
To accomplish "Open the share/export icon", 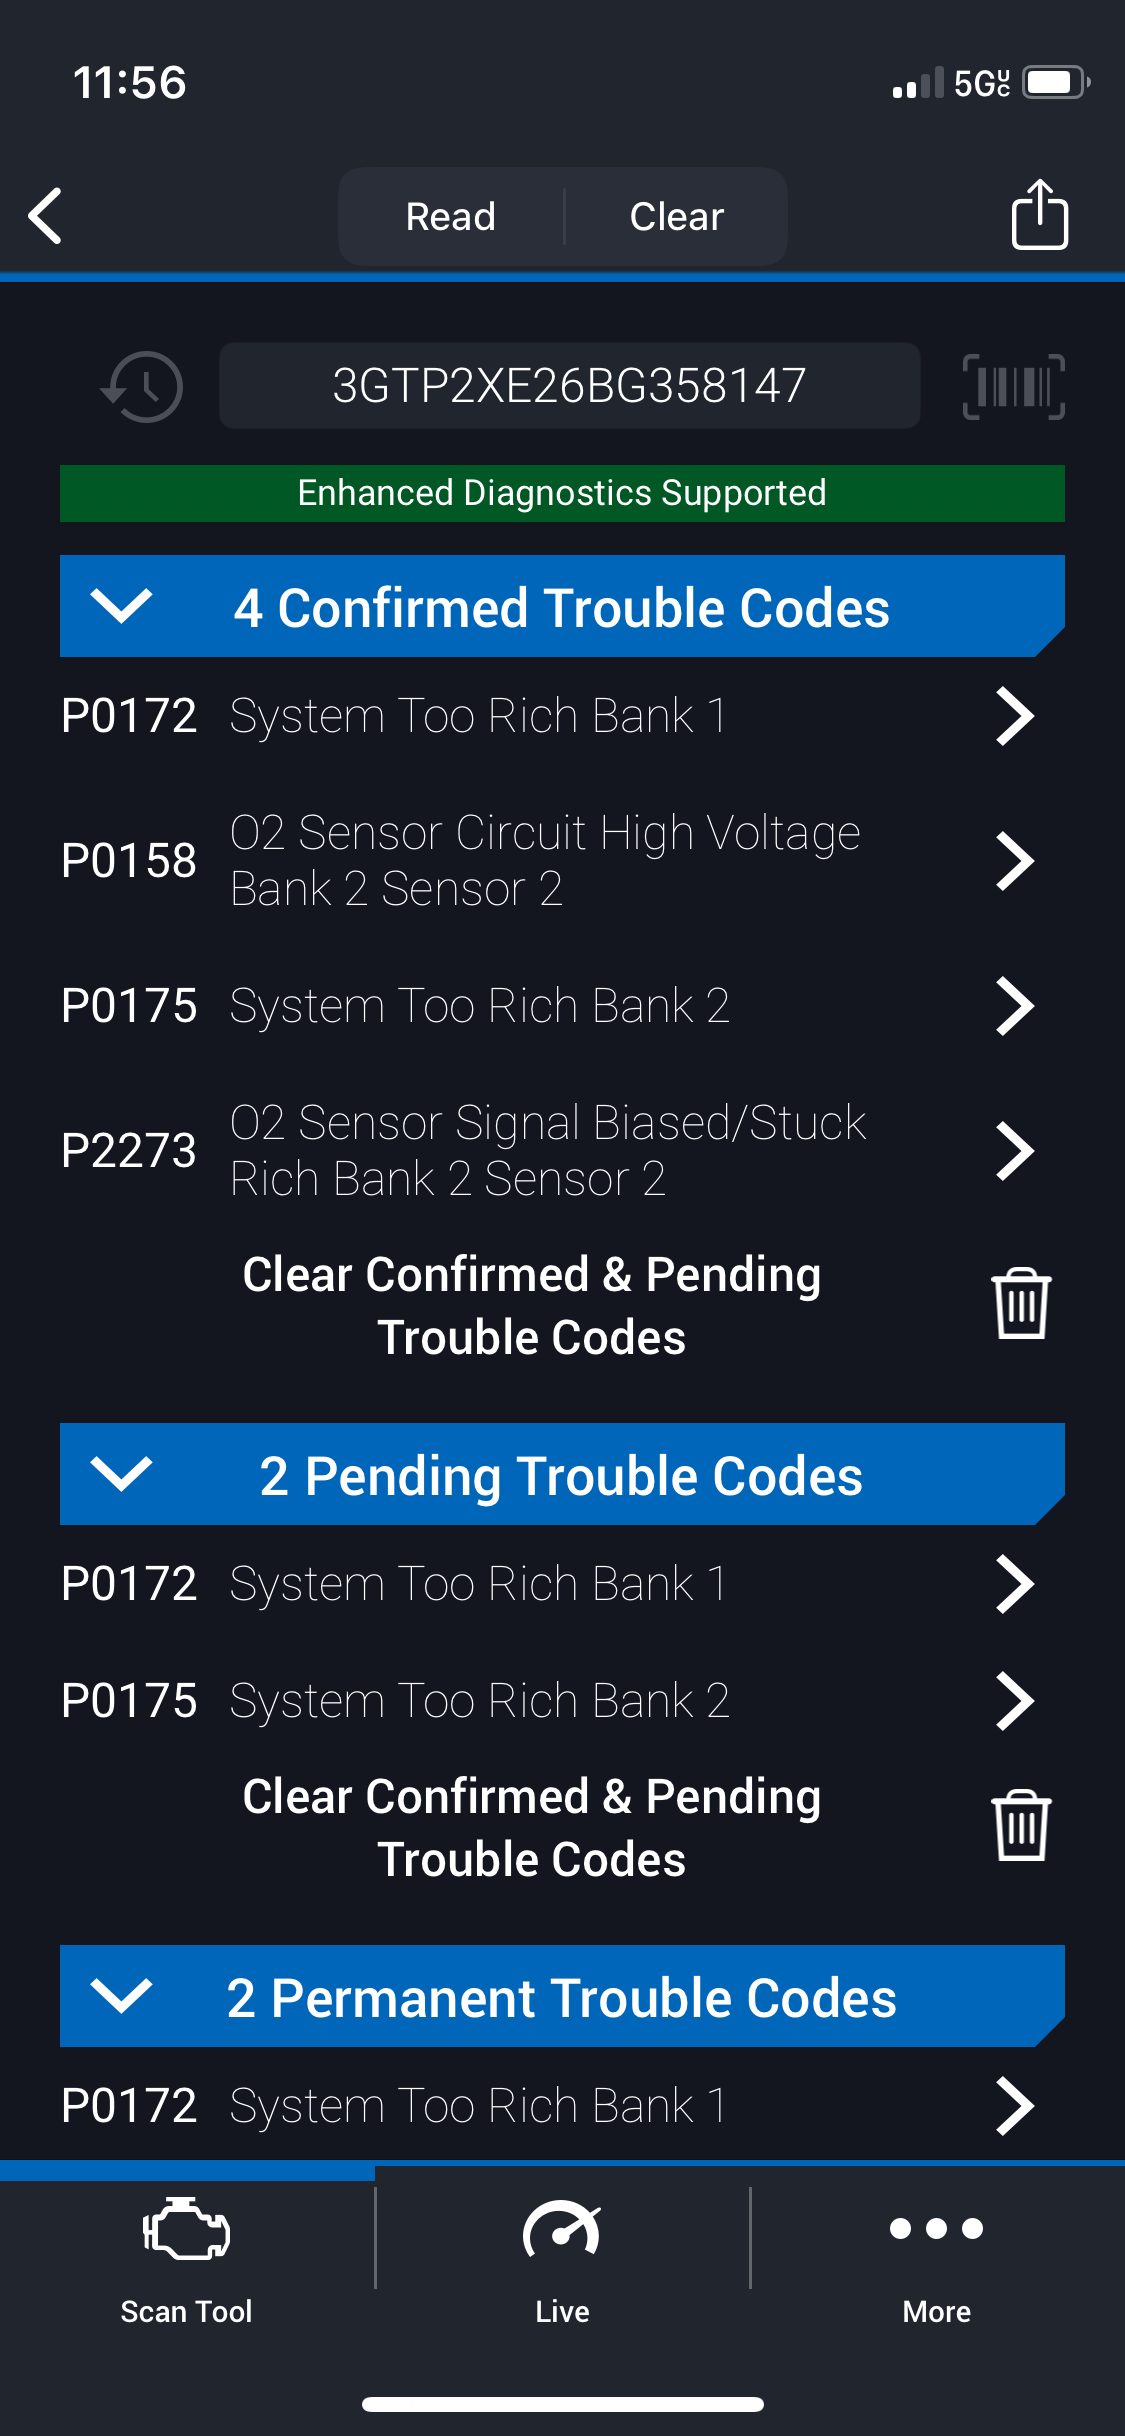I will point(1039,215).
